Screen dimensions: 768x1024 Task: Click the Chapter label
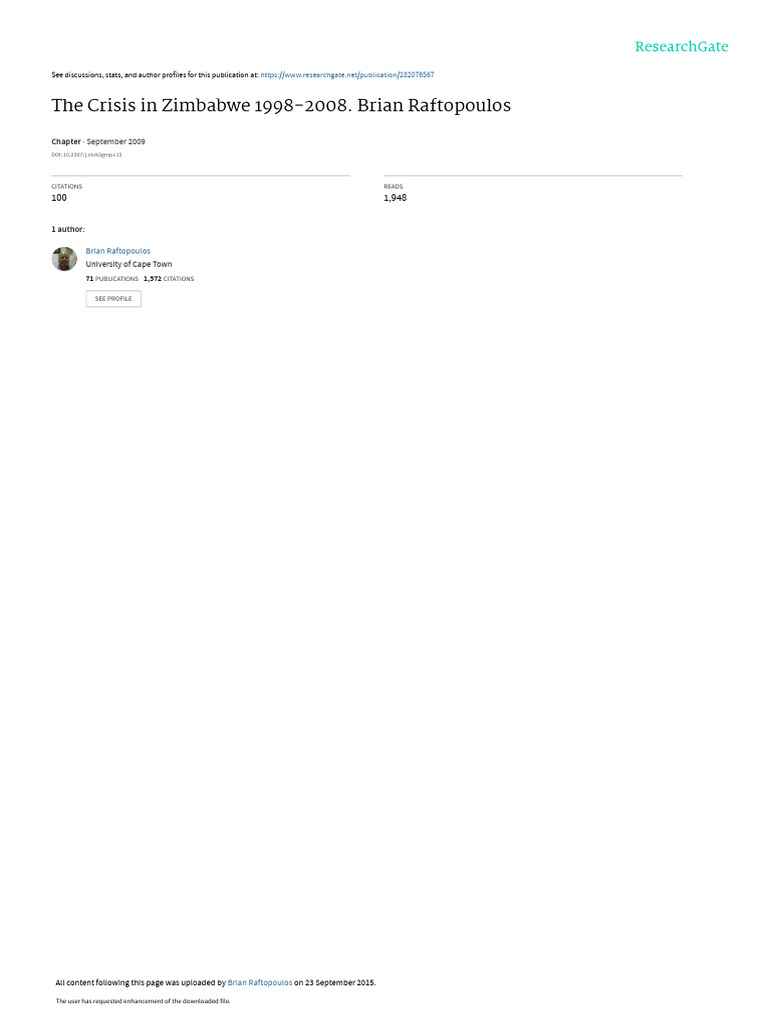66,141
